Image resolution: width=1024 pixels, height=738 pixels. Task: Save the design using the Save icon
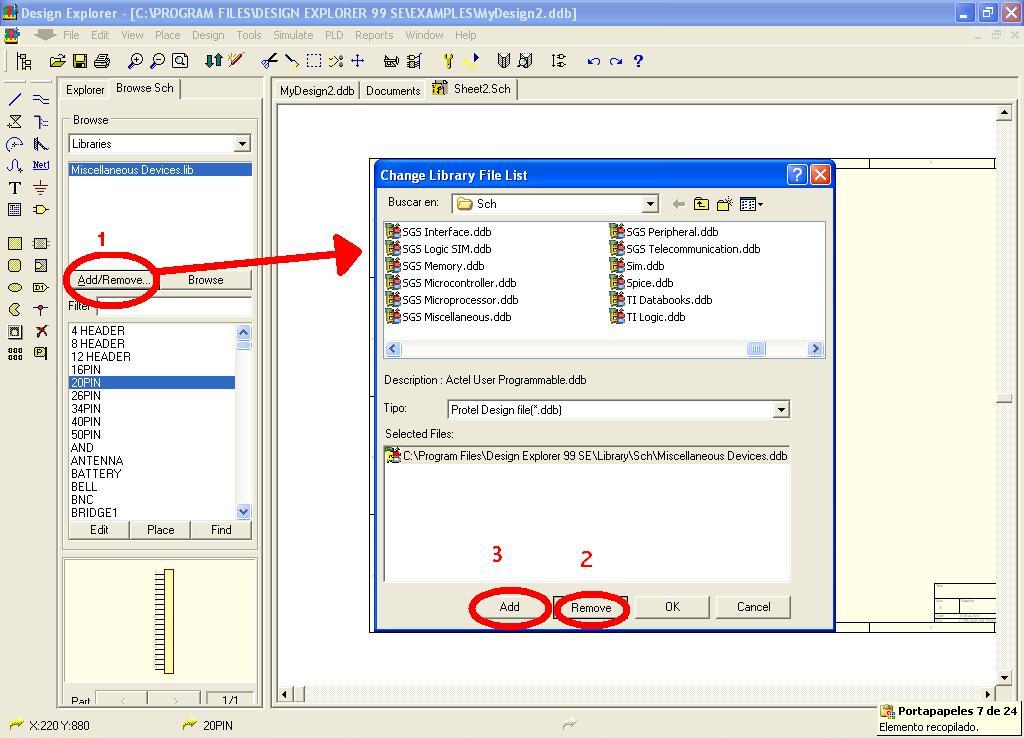[80, 61]
